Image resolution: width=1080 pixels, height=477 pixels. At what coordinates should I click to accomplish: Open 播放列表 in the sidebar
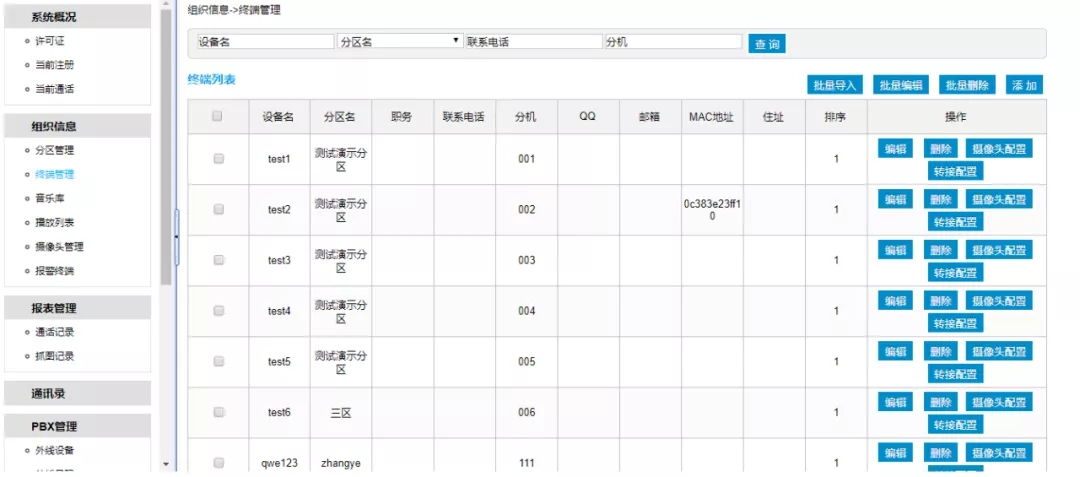click(54, 222)
